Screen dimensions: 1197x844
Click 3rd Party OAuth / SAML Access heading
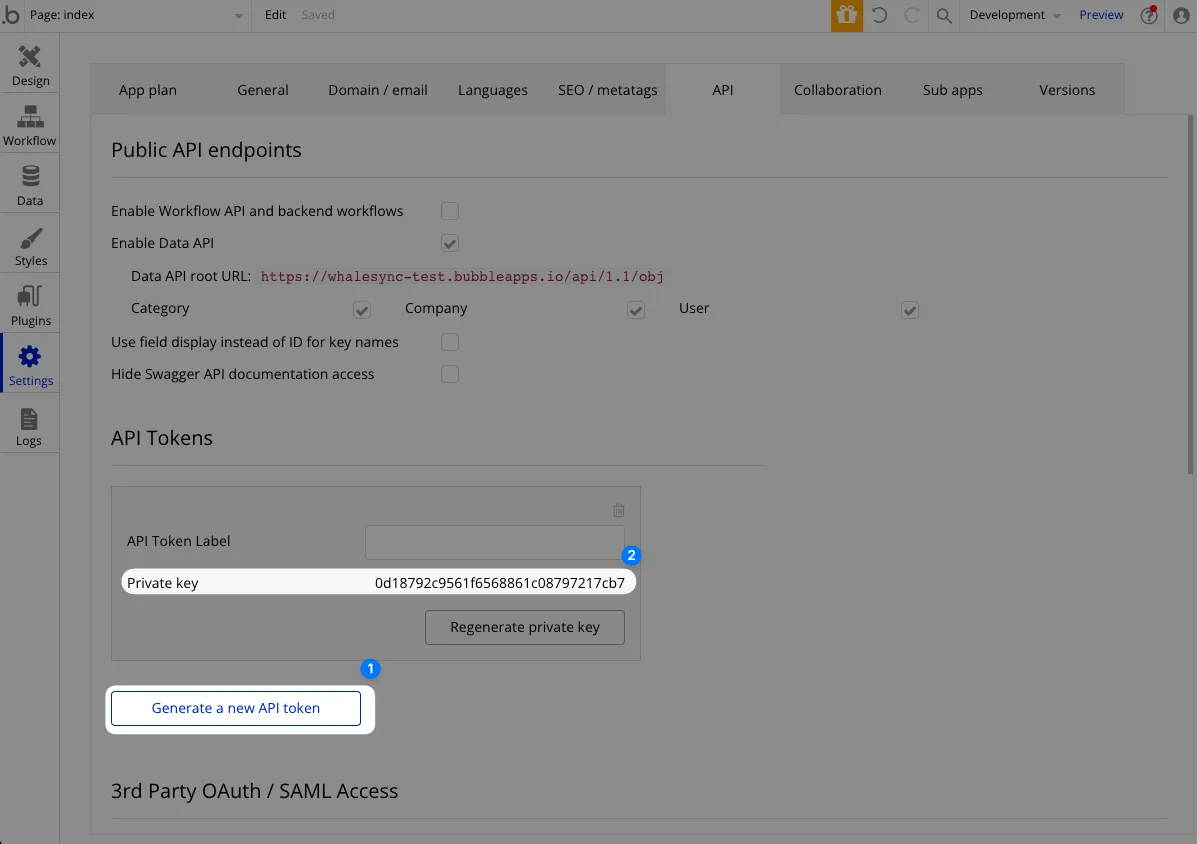coord(254,791)
